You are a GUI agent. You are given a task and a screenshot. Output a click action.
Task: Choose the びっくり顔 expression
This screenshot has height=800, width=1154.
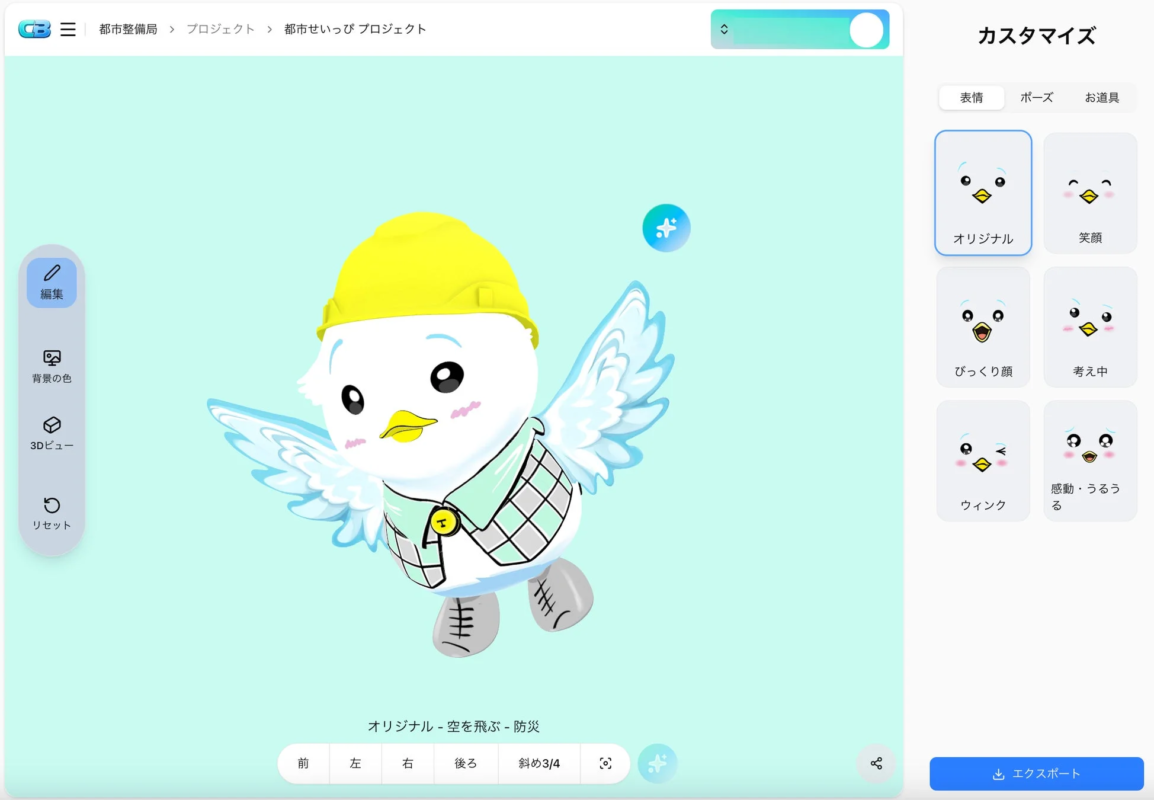(x=982, y=326)
